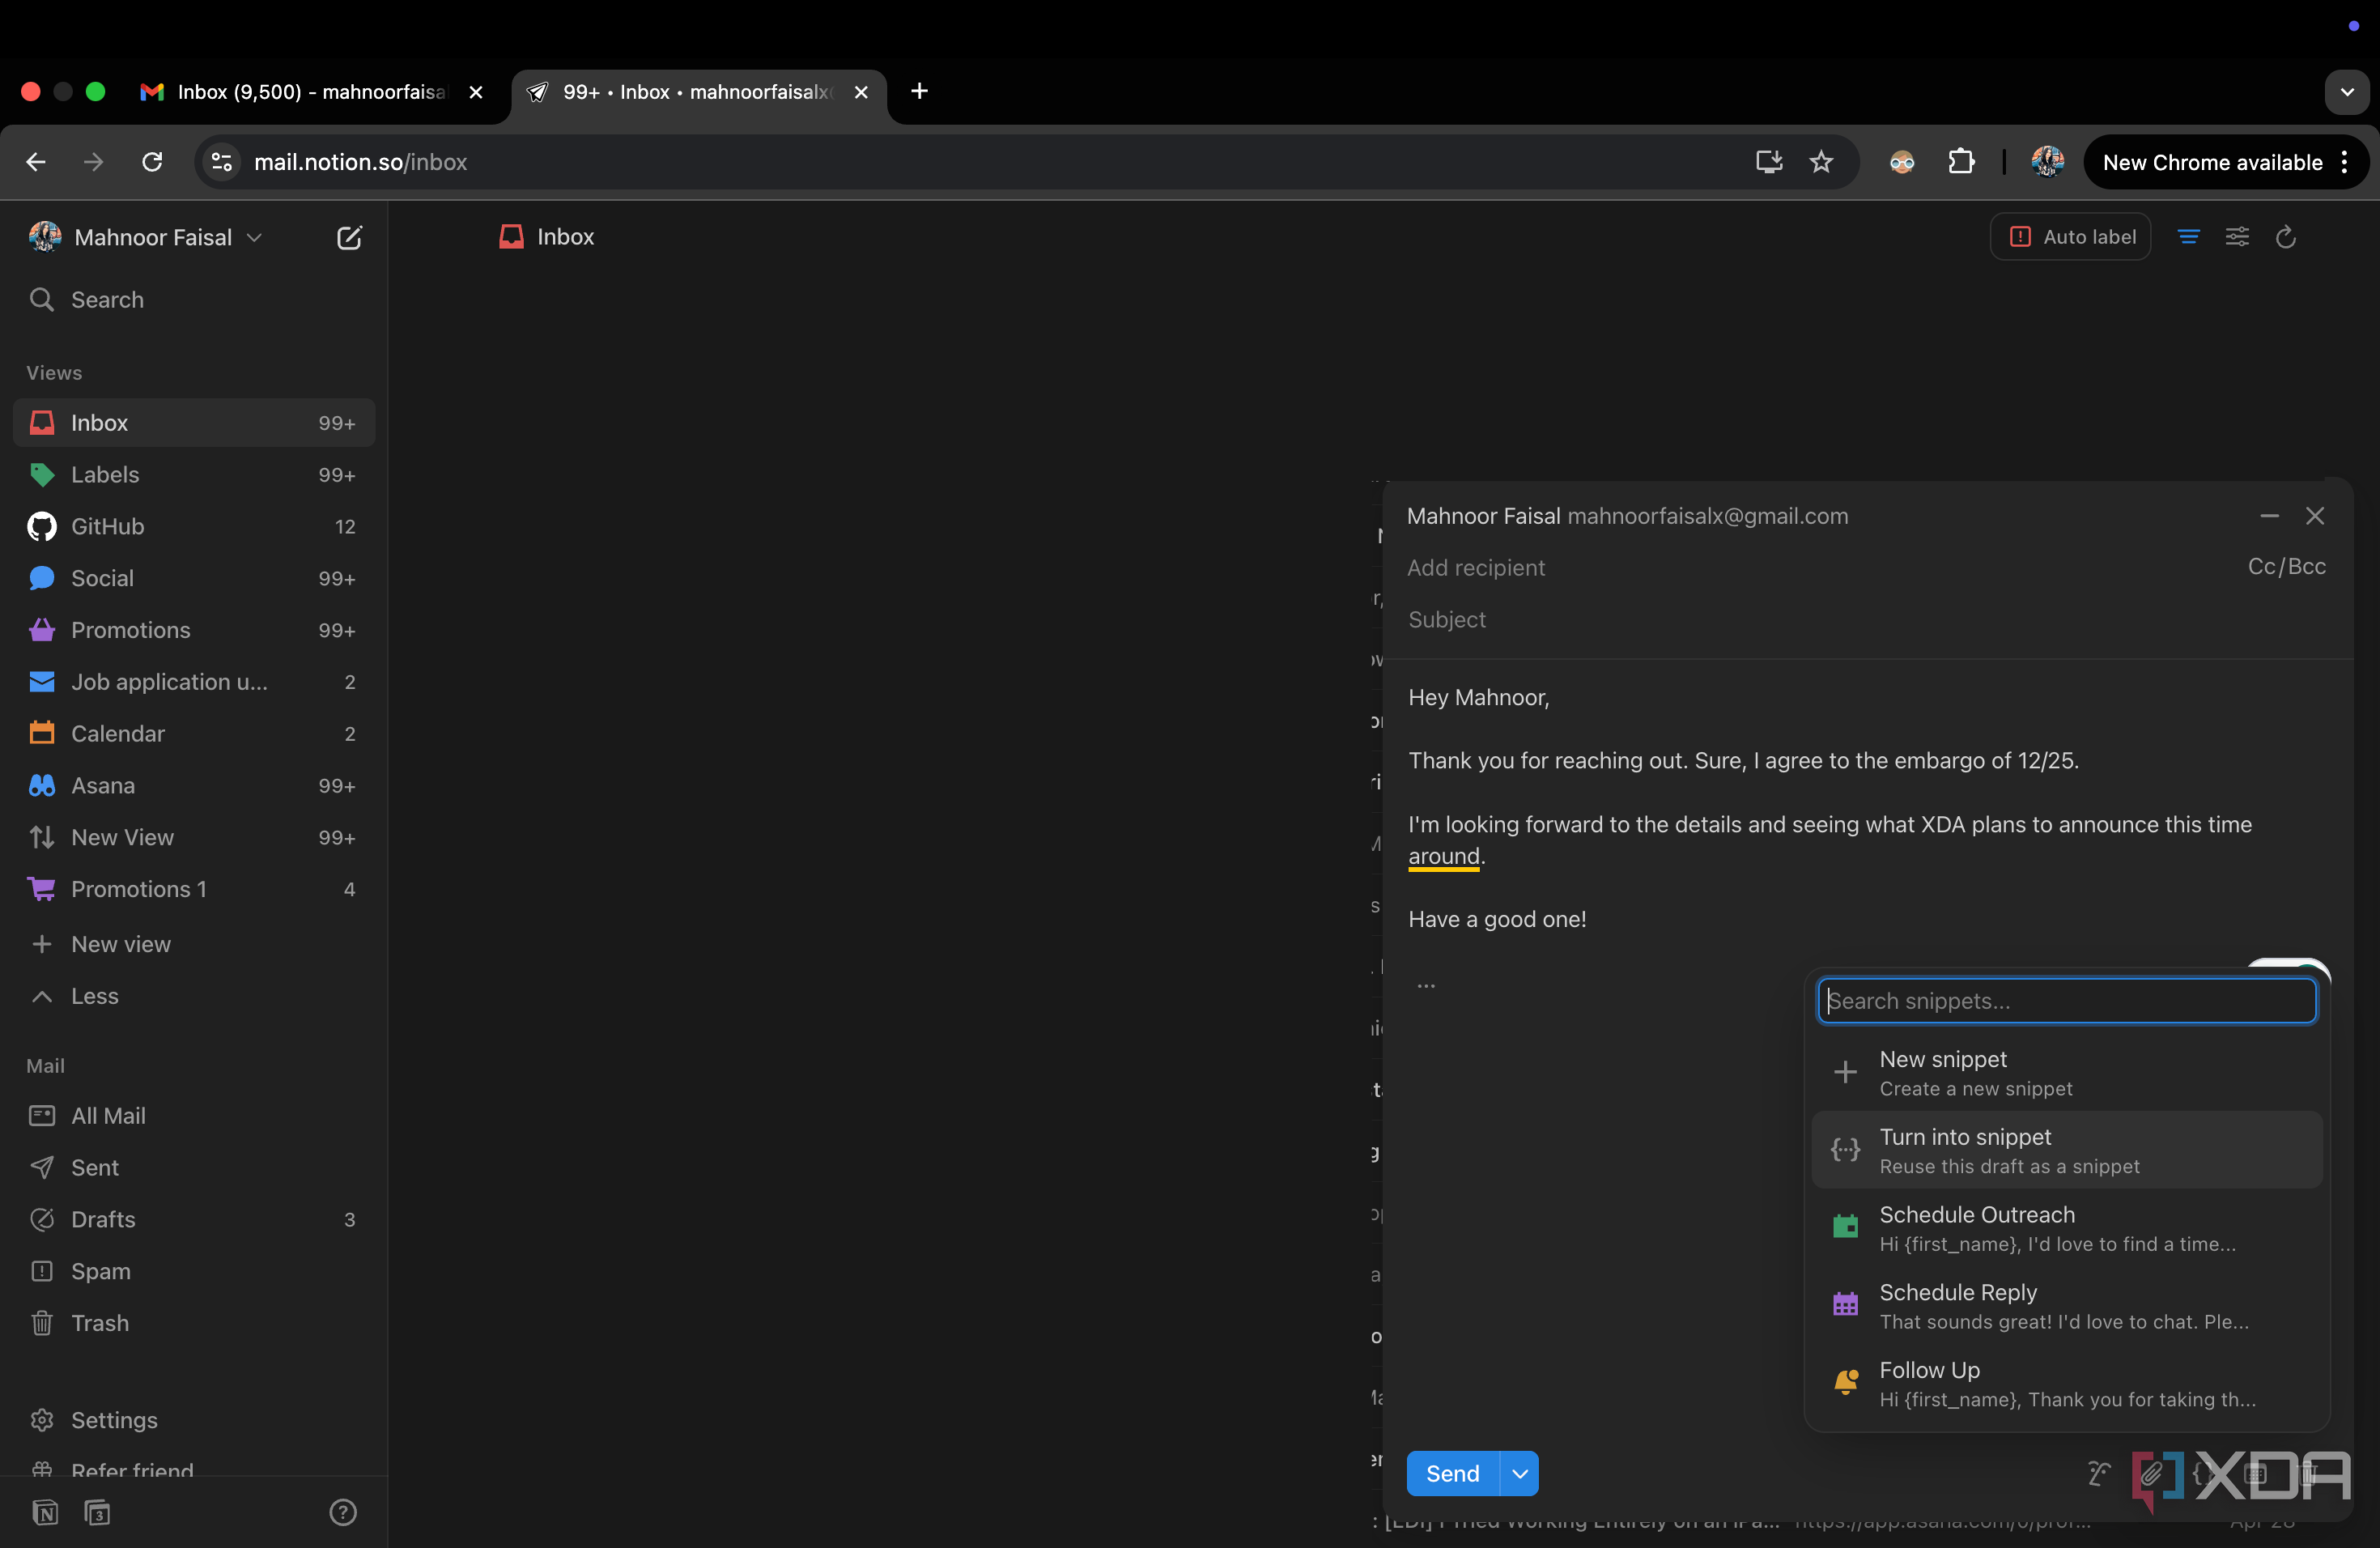The height and width of the screenshot is (1548, 2380).
Task: Click the Notion Calendar icon at sidebar bottom
Action: click(97, 1512)
